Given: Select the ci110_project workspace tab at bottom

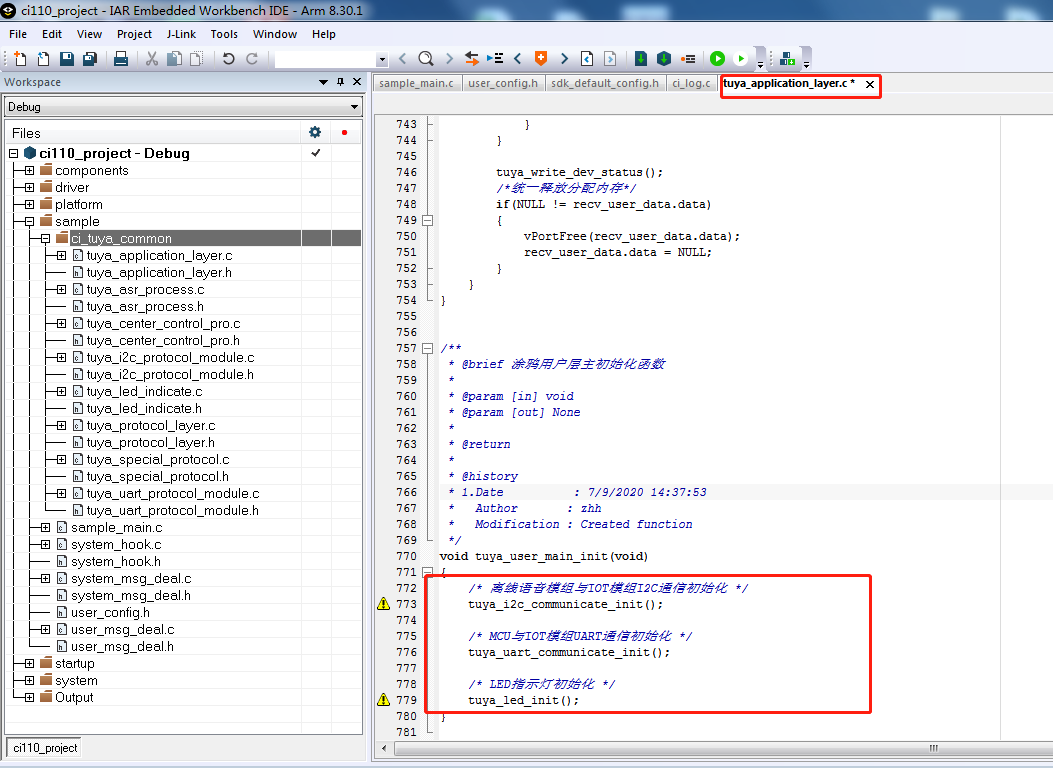Looking at the screenshot, I should coord(45,748).
